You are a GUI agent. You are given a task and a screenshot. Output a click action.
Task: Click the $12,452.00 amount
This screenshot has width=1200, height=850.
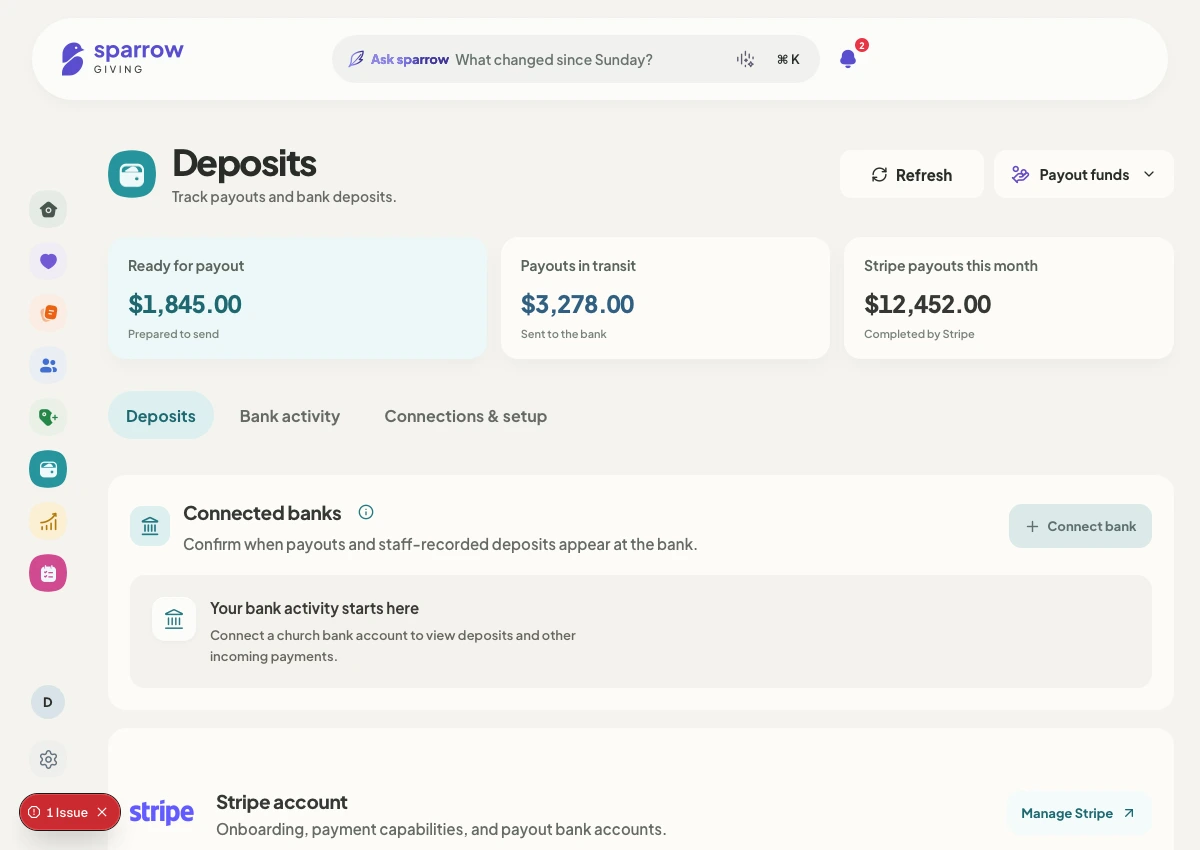(x=928, y=304)
